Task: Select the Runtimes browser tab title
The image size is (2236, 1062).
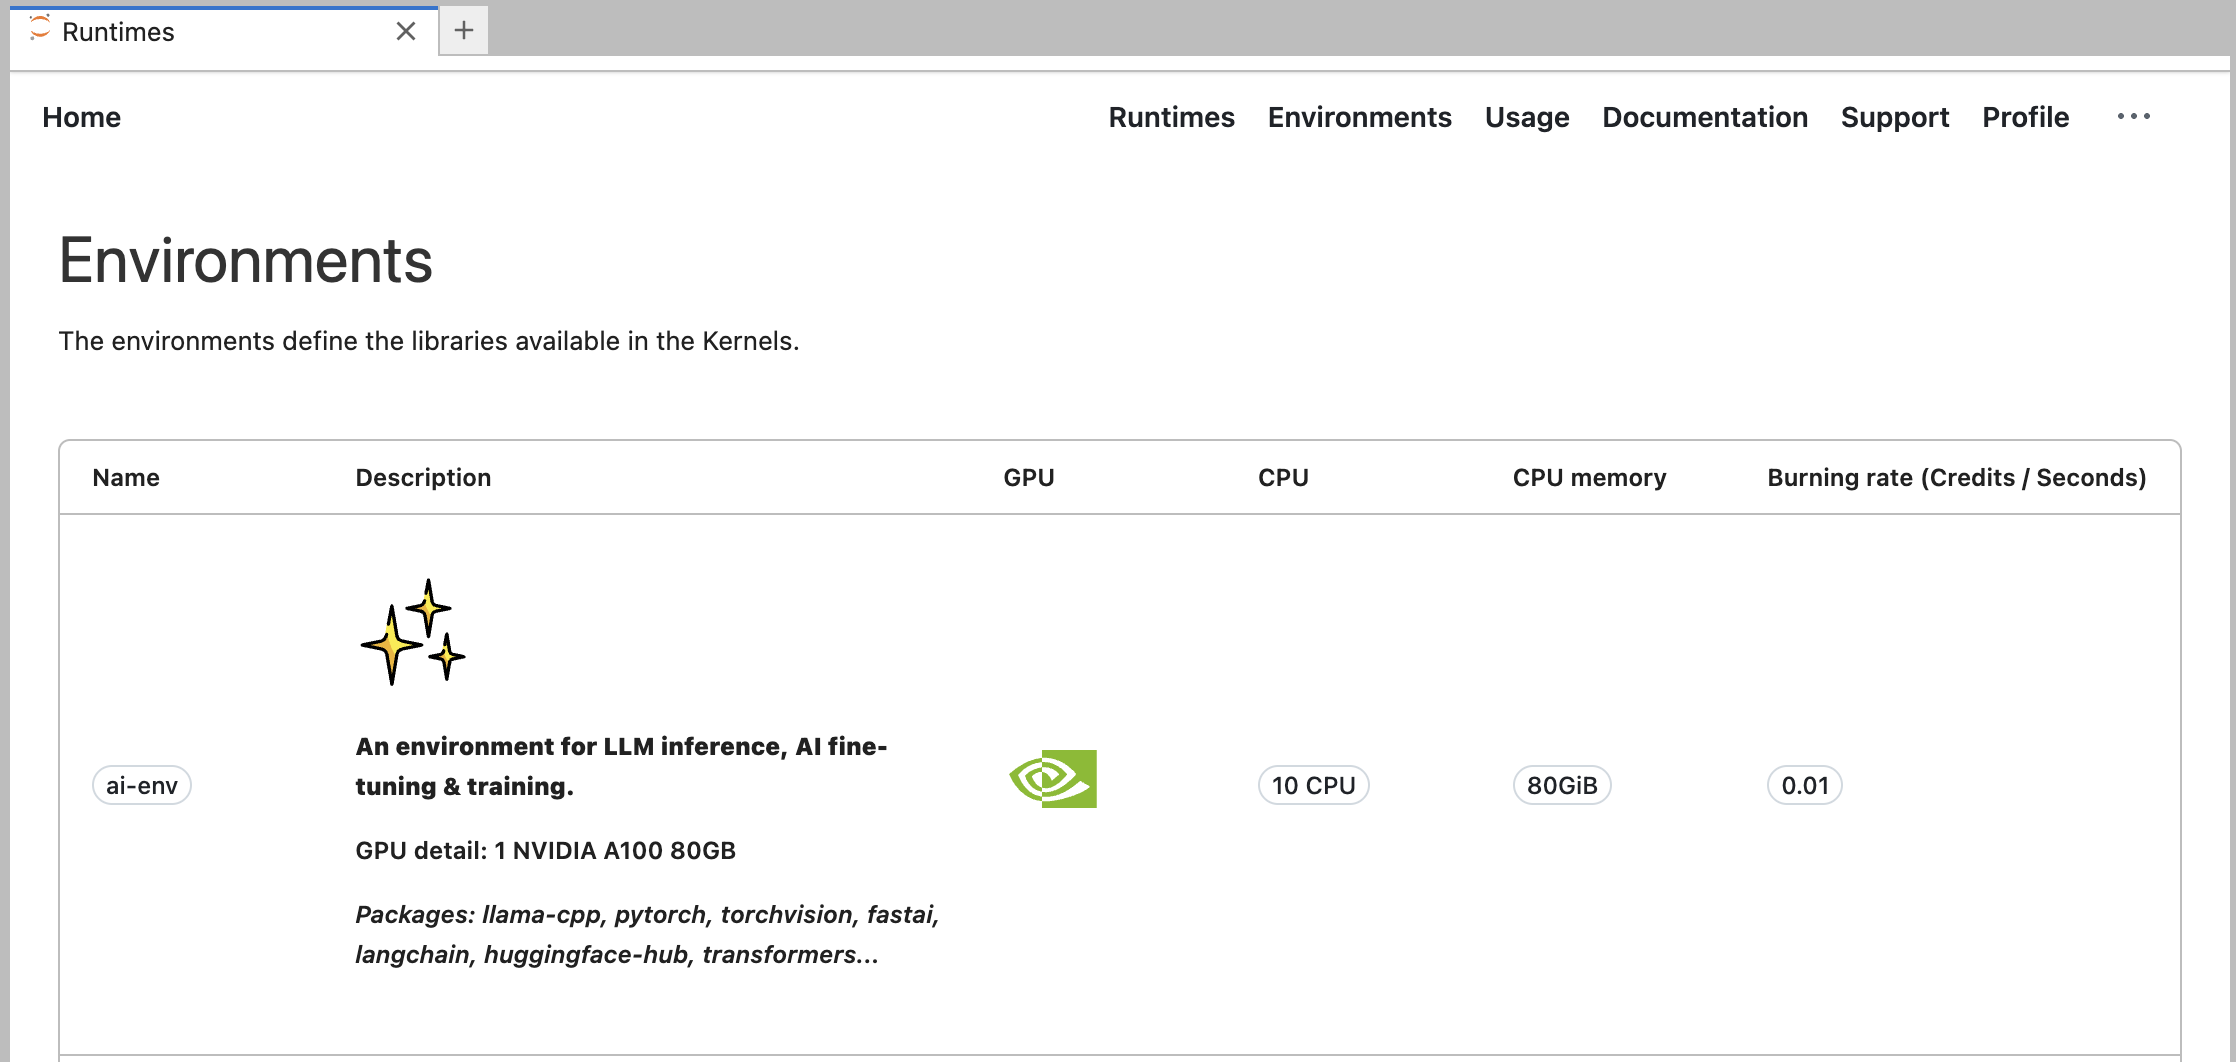Action: (118, 32)
